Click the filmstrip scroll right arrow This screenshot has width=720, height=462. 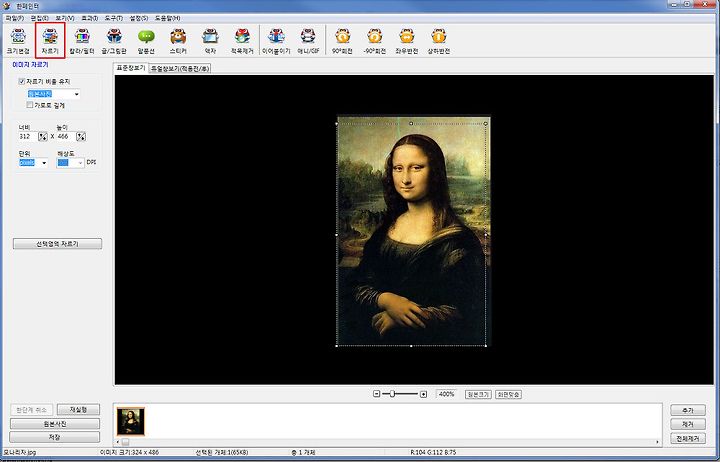657,442
